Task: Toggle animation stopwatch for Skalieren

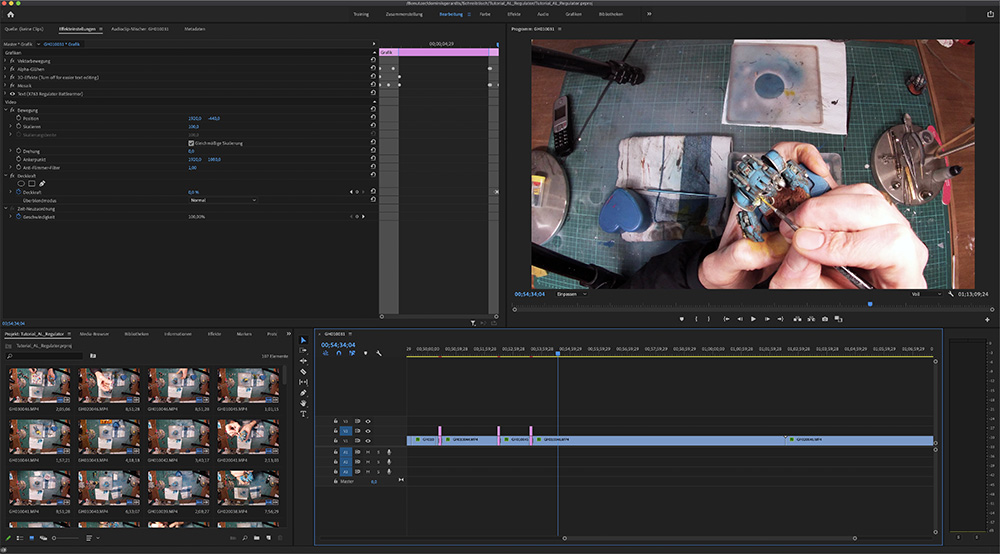Action: pyautogui.click(x=18, y=126)
